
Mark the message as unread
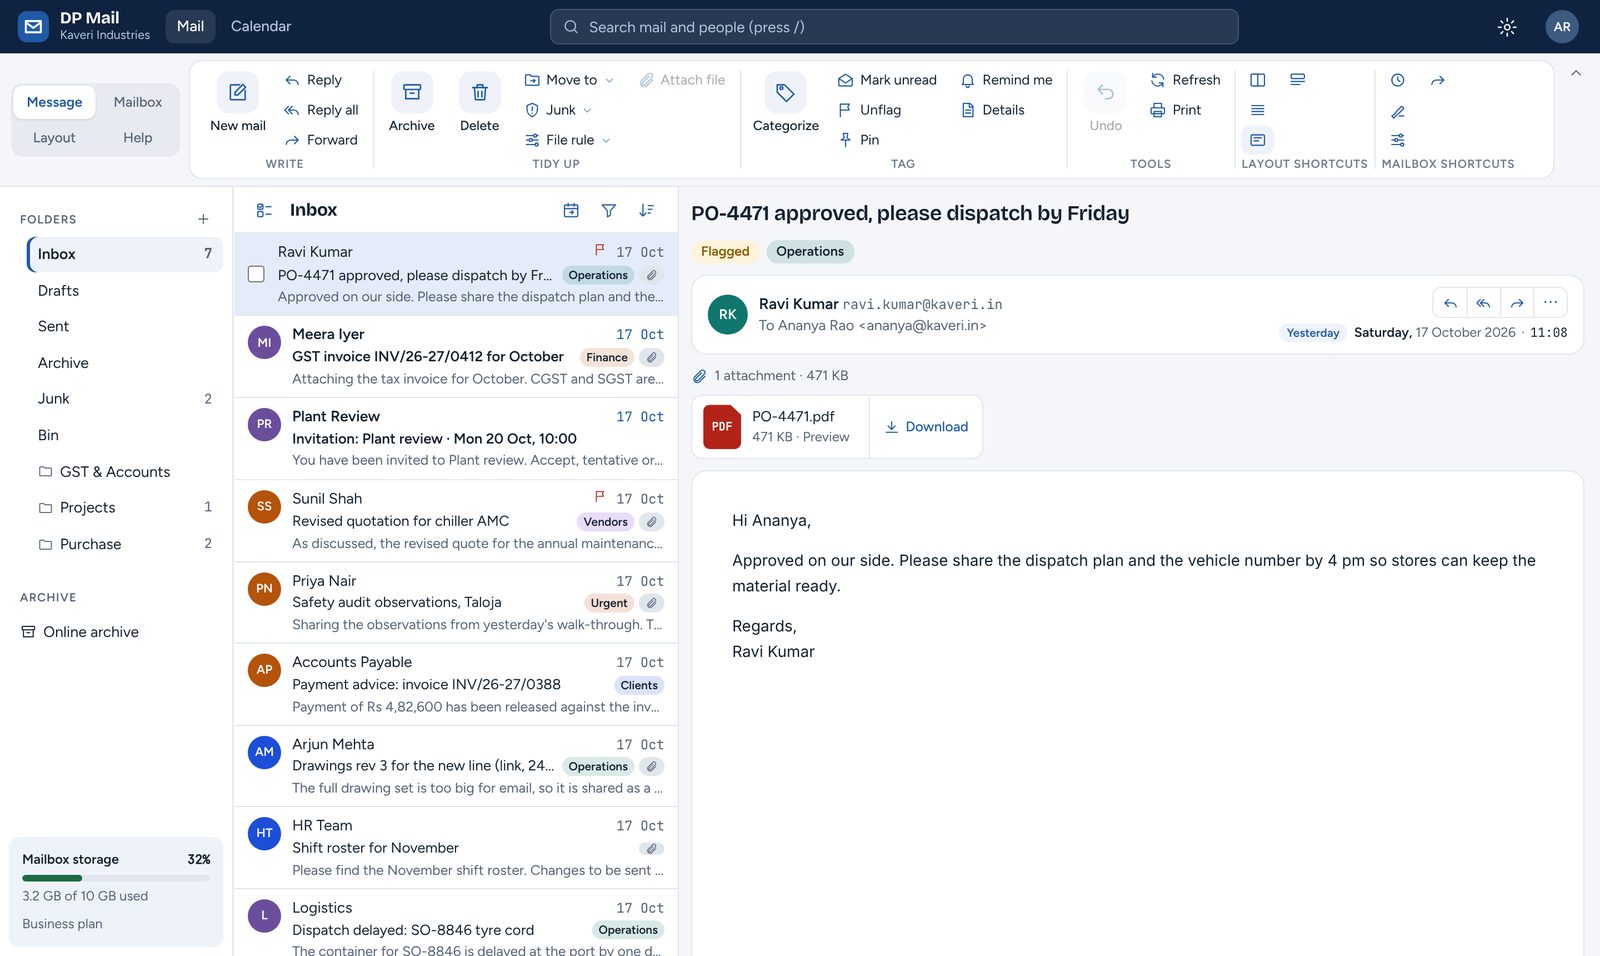pos(887,80)
